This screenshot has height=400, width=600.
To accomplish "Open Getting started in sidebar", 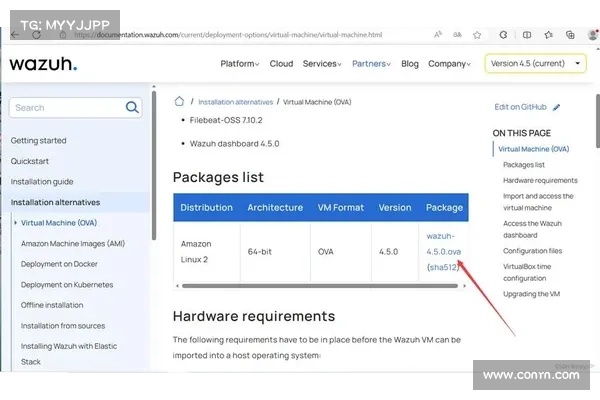I will pos(38,140).
